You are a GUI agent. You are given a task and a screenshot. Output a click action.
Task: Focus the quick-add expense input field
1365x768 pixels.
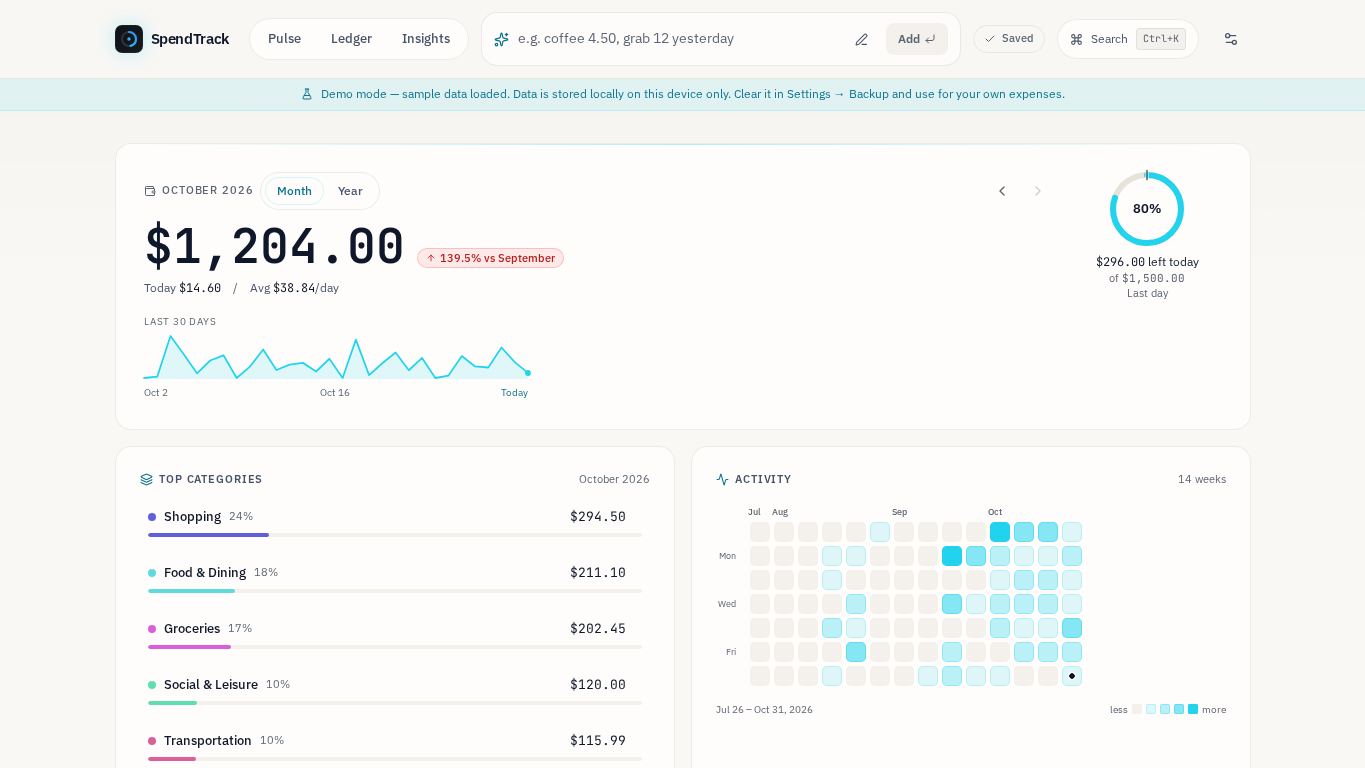tap(680, 39)
